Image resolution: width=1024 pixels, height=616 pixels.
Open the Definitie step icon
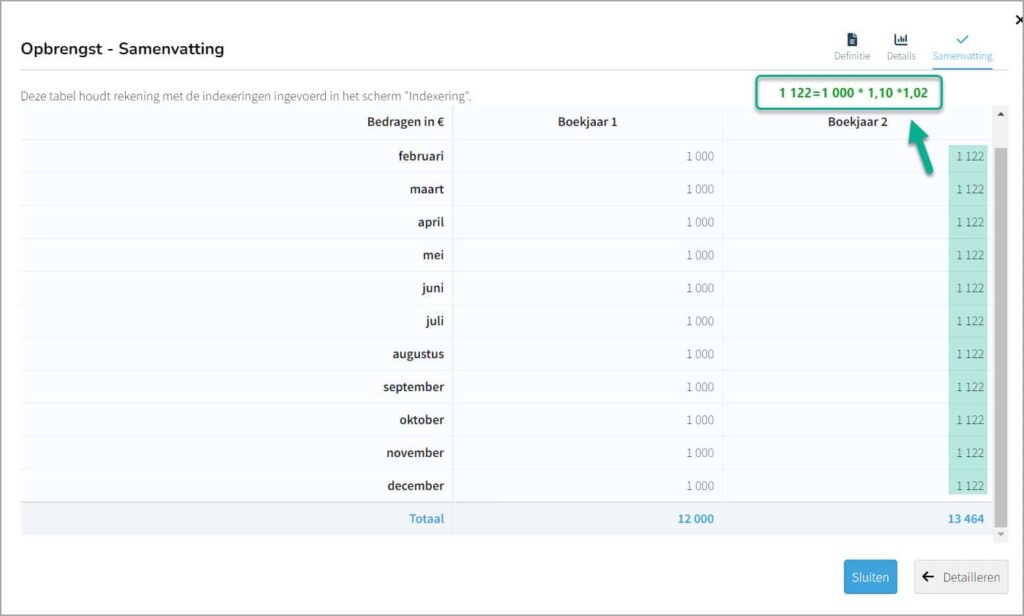852,40
